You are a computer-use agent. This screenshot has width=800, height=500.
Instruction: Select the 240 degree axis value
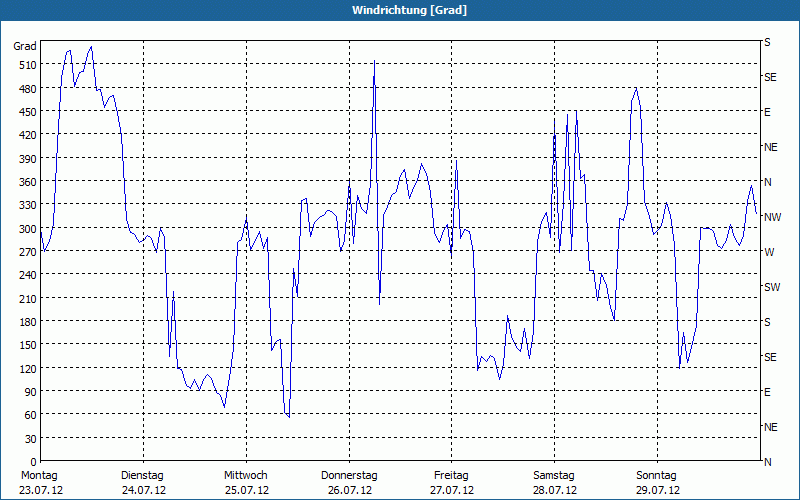[x=29, y=275]
